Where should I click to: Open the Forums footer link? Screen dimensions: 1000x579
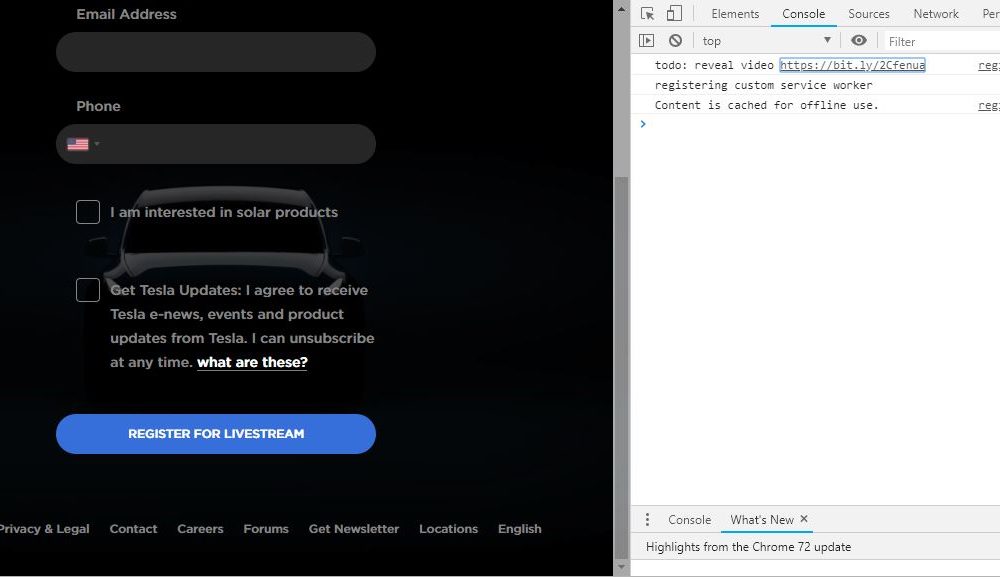click(266, 529)
